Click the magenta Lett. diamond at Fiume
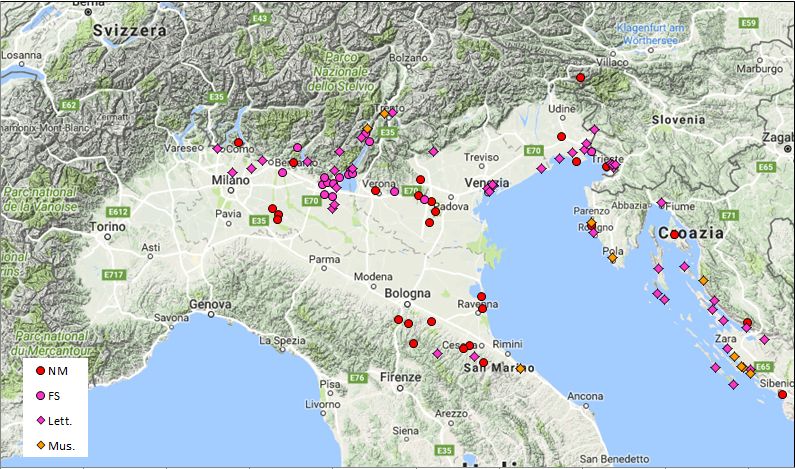Screen dimensions: 795x469 (x=661, y=203)
